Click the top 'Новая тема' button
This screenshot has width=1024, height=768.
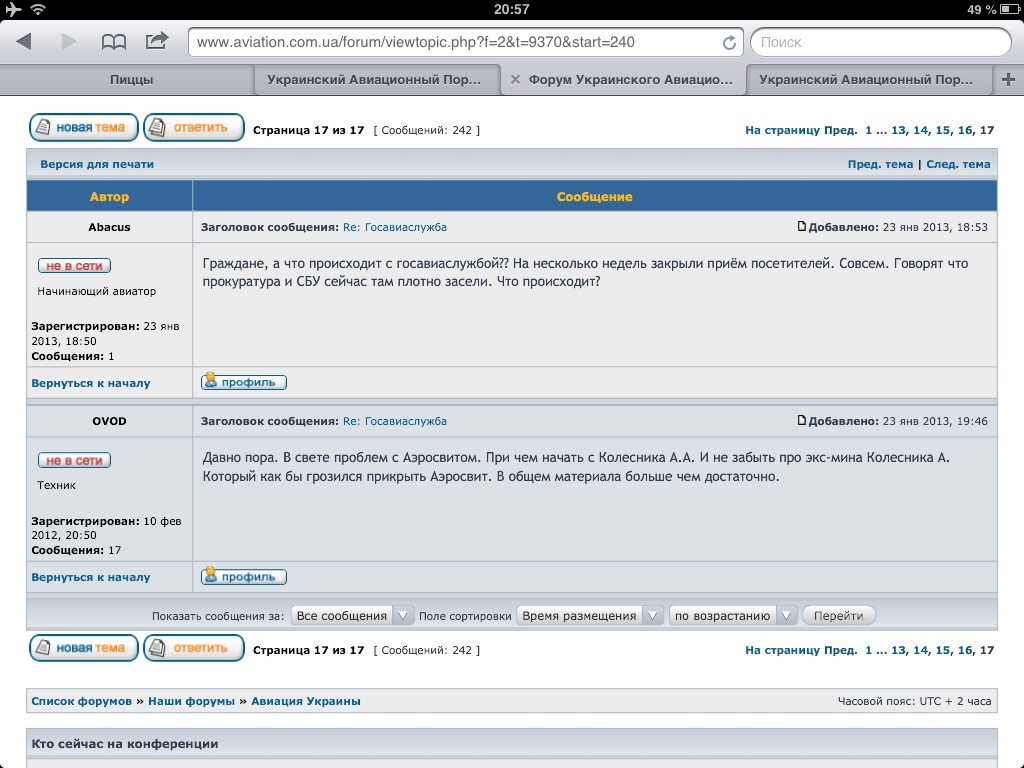[x=83, y=128]
